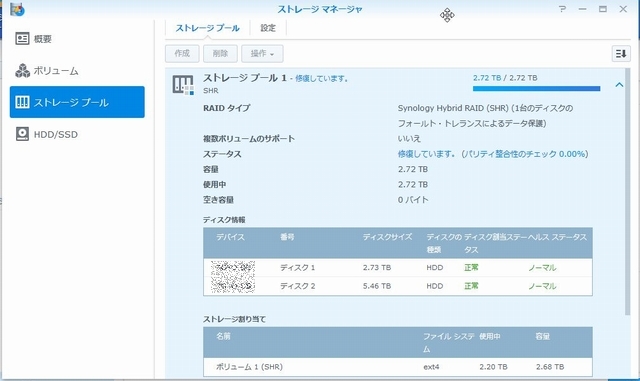Click the ディスクサイズ column header
This screenshot has width=640, height=381.
coord(388,237)
